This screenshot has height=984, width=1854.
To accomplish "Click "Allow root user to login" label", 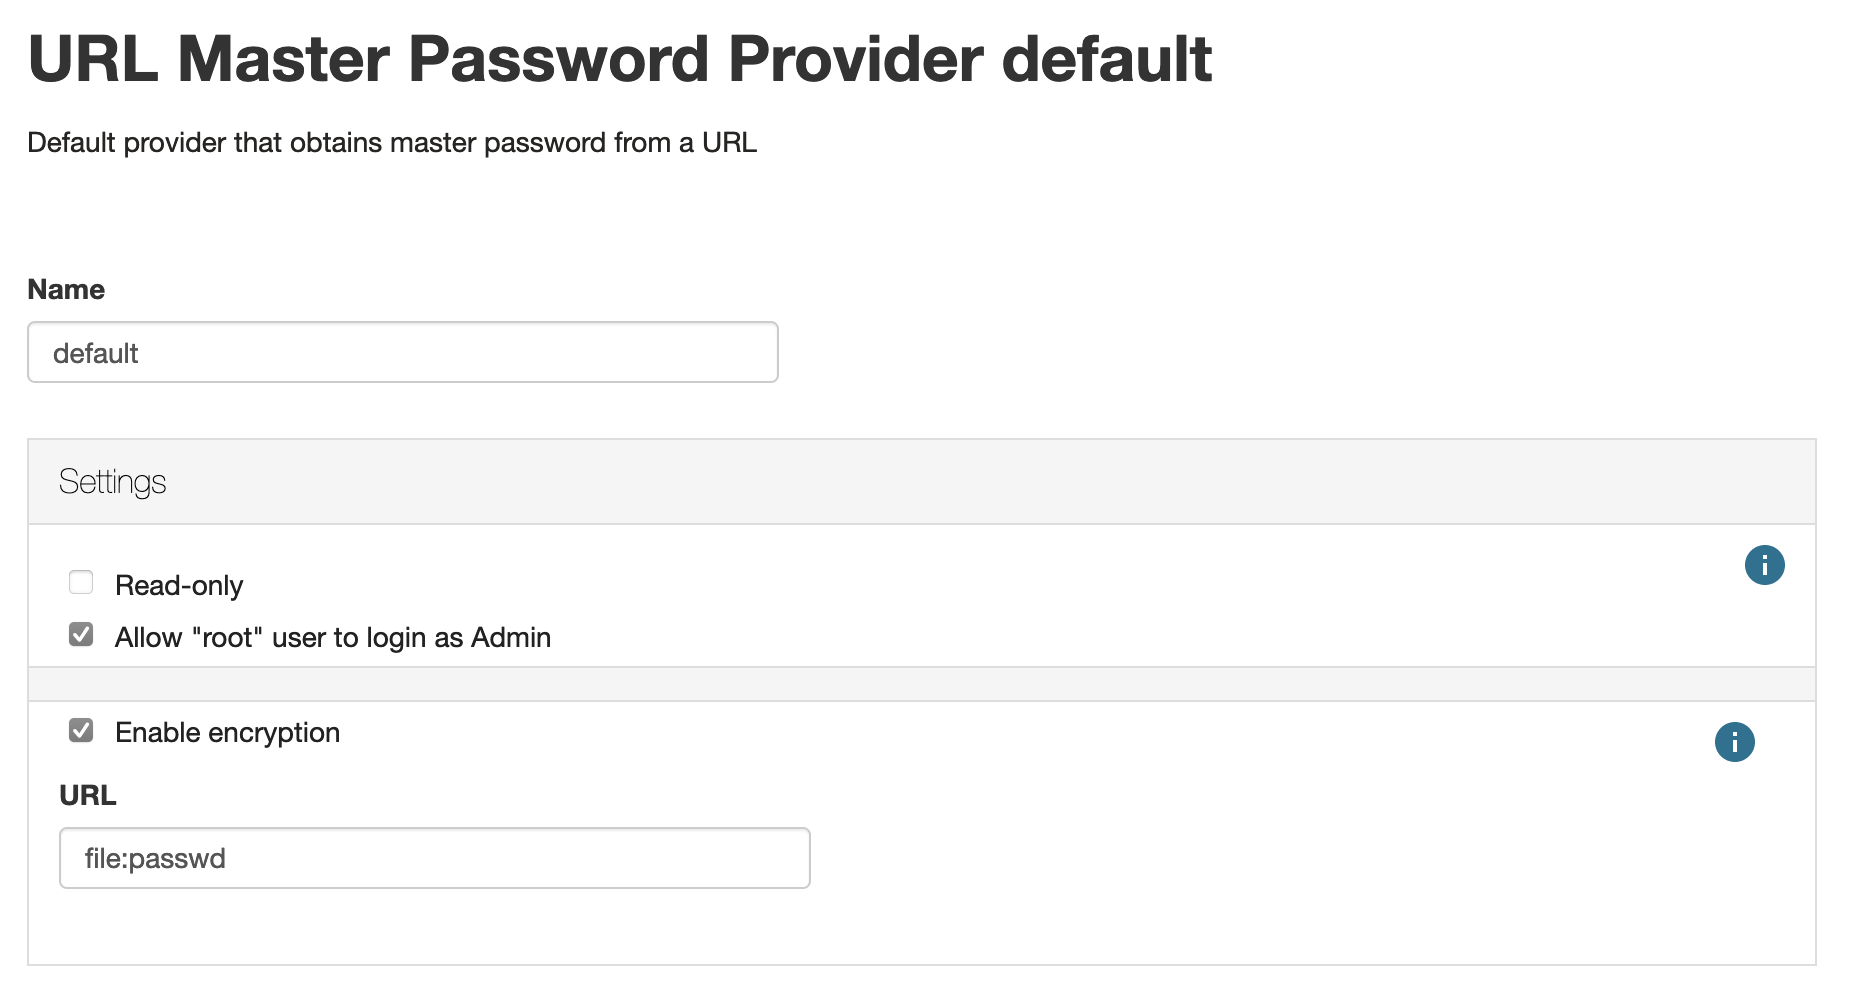I will pos(333,637).
